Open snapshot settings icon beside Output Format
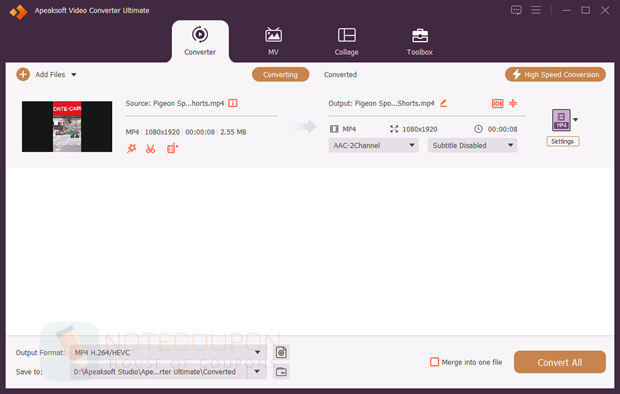620x394 pixels. [x=281, y=352]
